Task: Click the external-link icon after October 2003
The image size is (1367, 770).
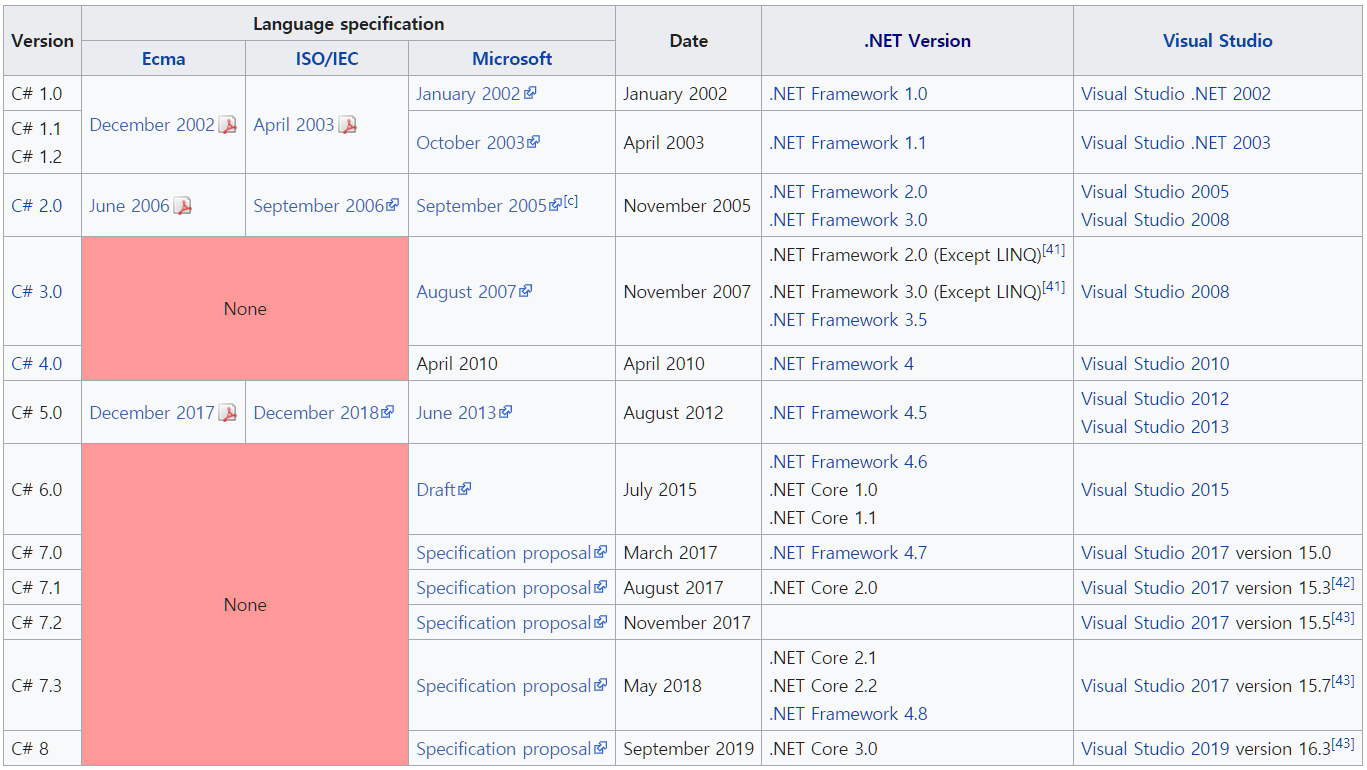Action: (534, 142)
